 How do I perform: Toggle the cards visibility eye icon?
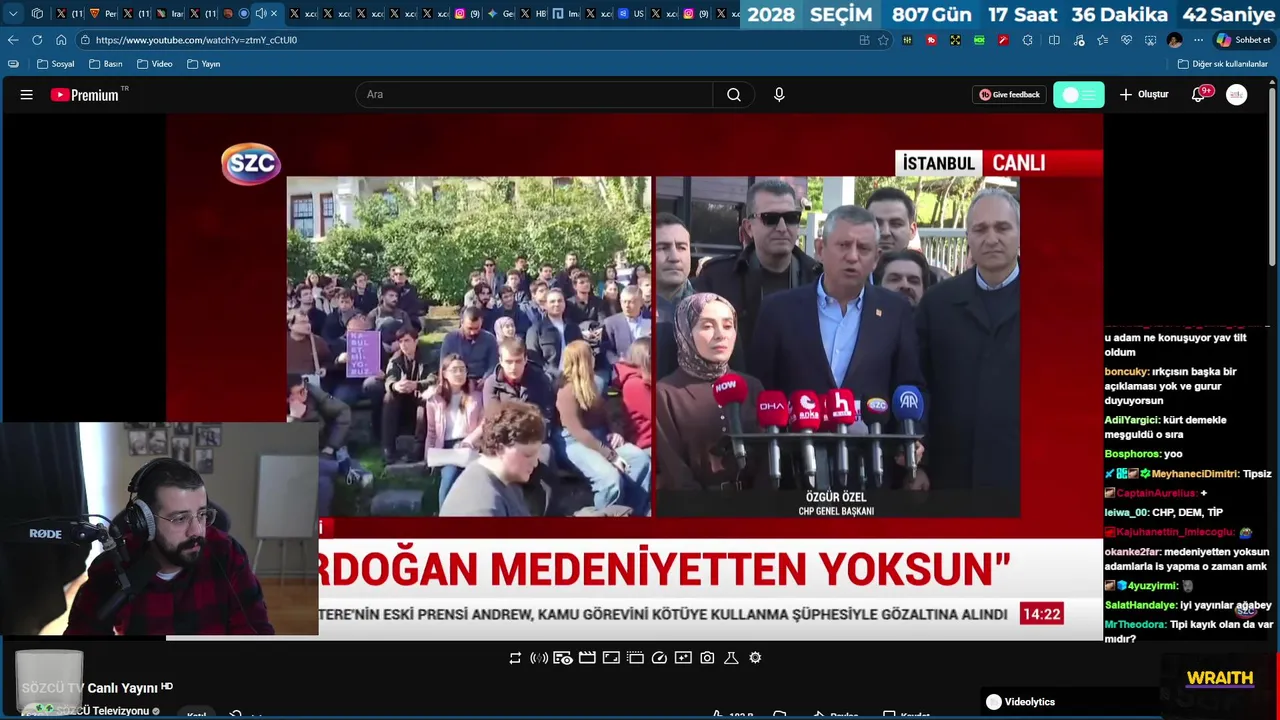563,658
